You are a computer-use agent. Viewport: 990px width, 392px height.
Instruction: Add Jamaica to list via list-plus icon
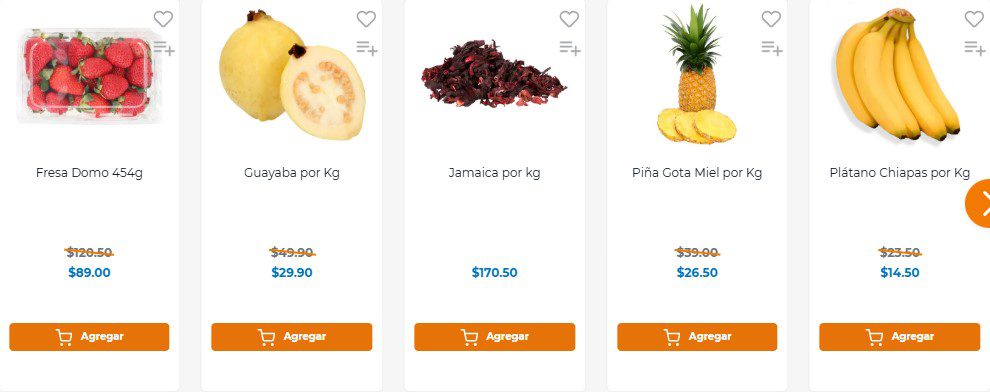(x=570, y=48)
